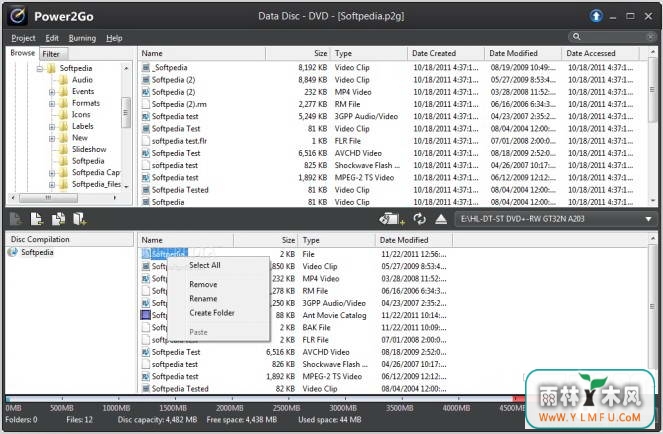Click the Softpedia Tested icon in compilation list
This screenshot has height=434, width=663.
[146, 388]
